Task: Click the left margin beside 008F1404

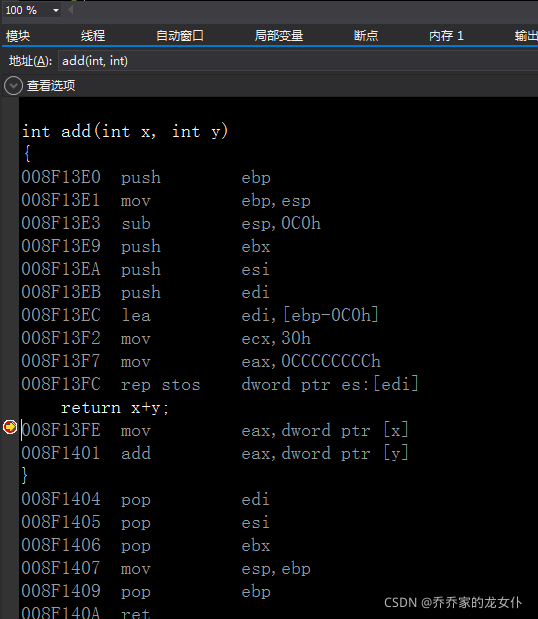Action: [10, 499]
